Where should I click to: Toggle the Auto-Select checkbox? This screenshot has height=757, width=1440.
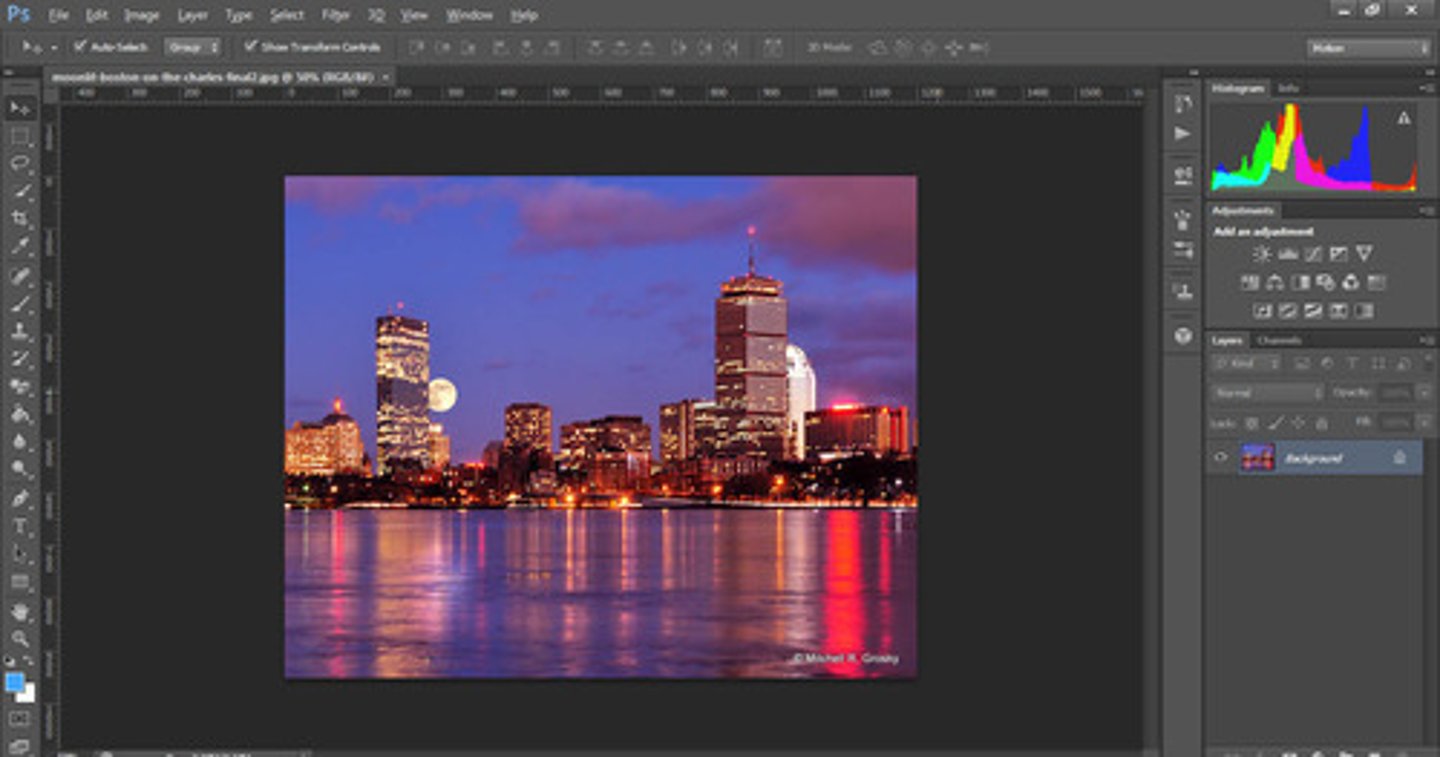click(x=81, y=47)
